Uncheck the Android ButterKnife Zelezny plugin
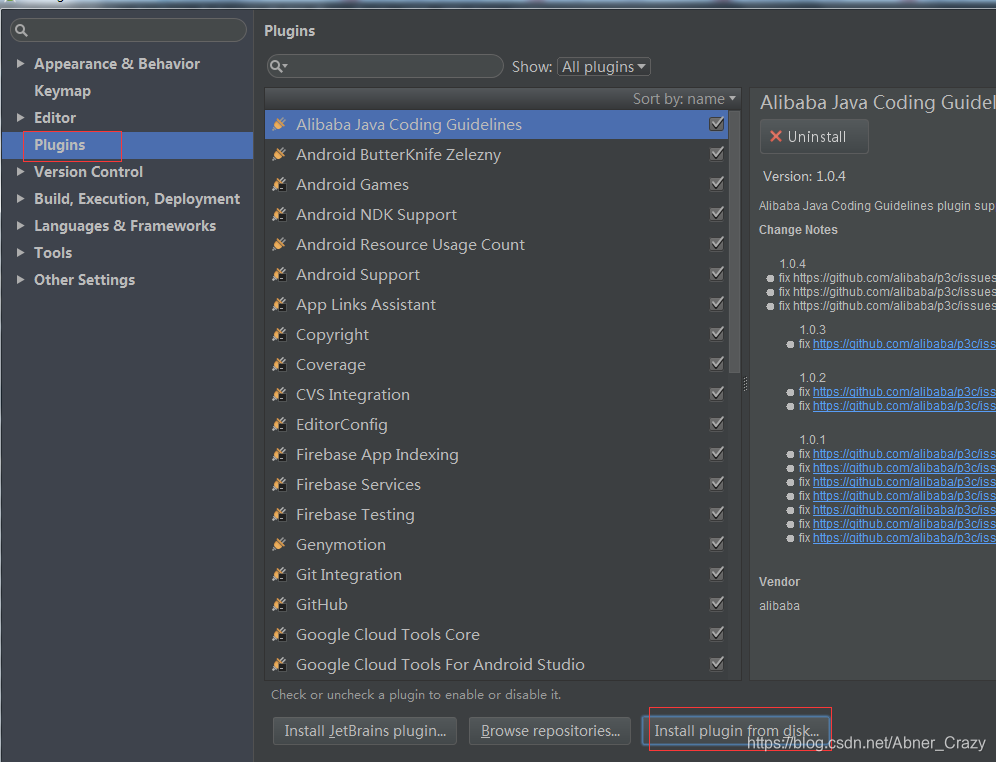The image size is (996, 762). pyautogui.click(x=717, y=154)
